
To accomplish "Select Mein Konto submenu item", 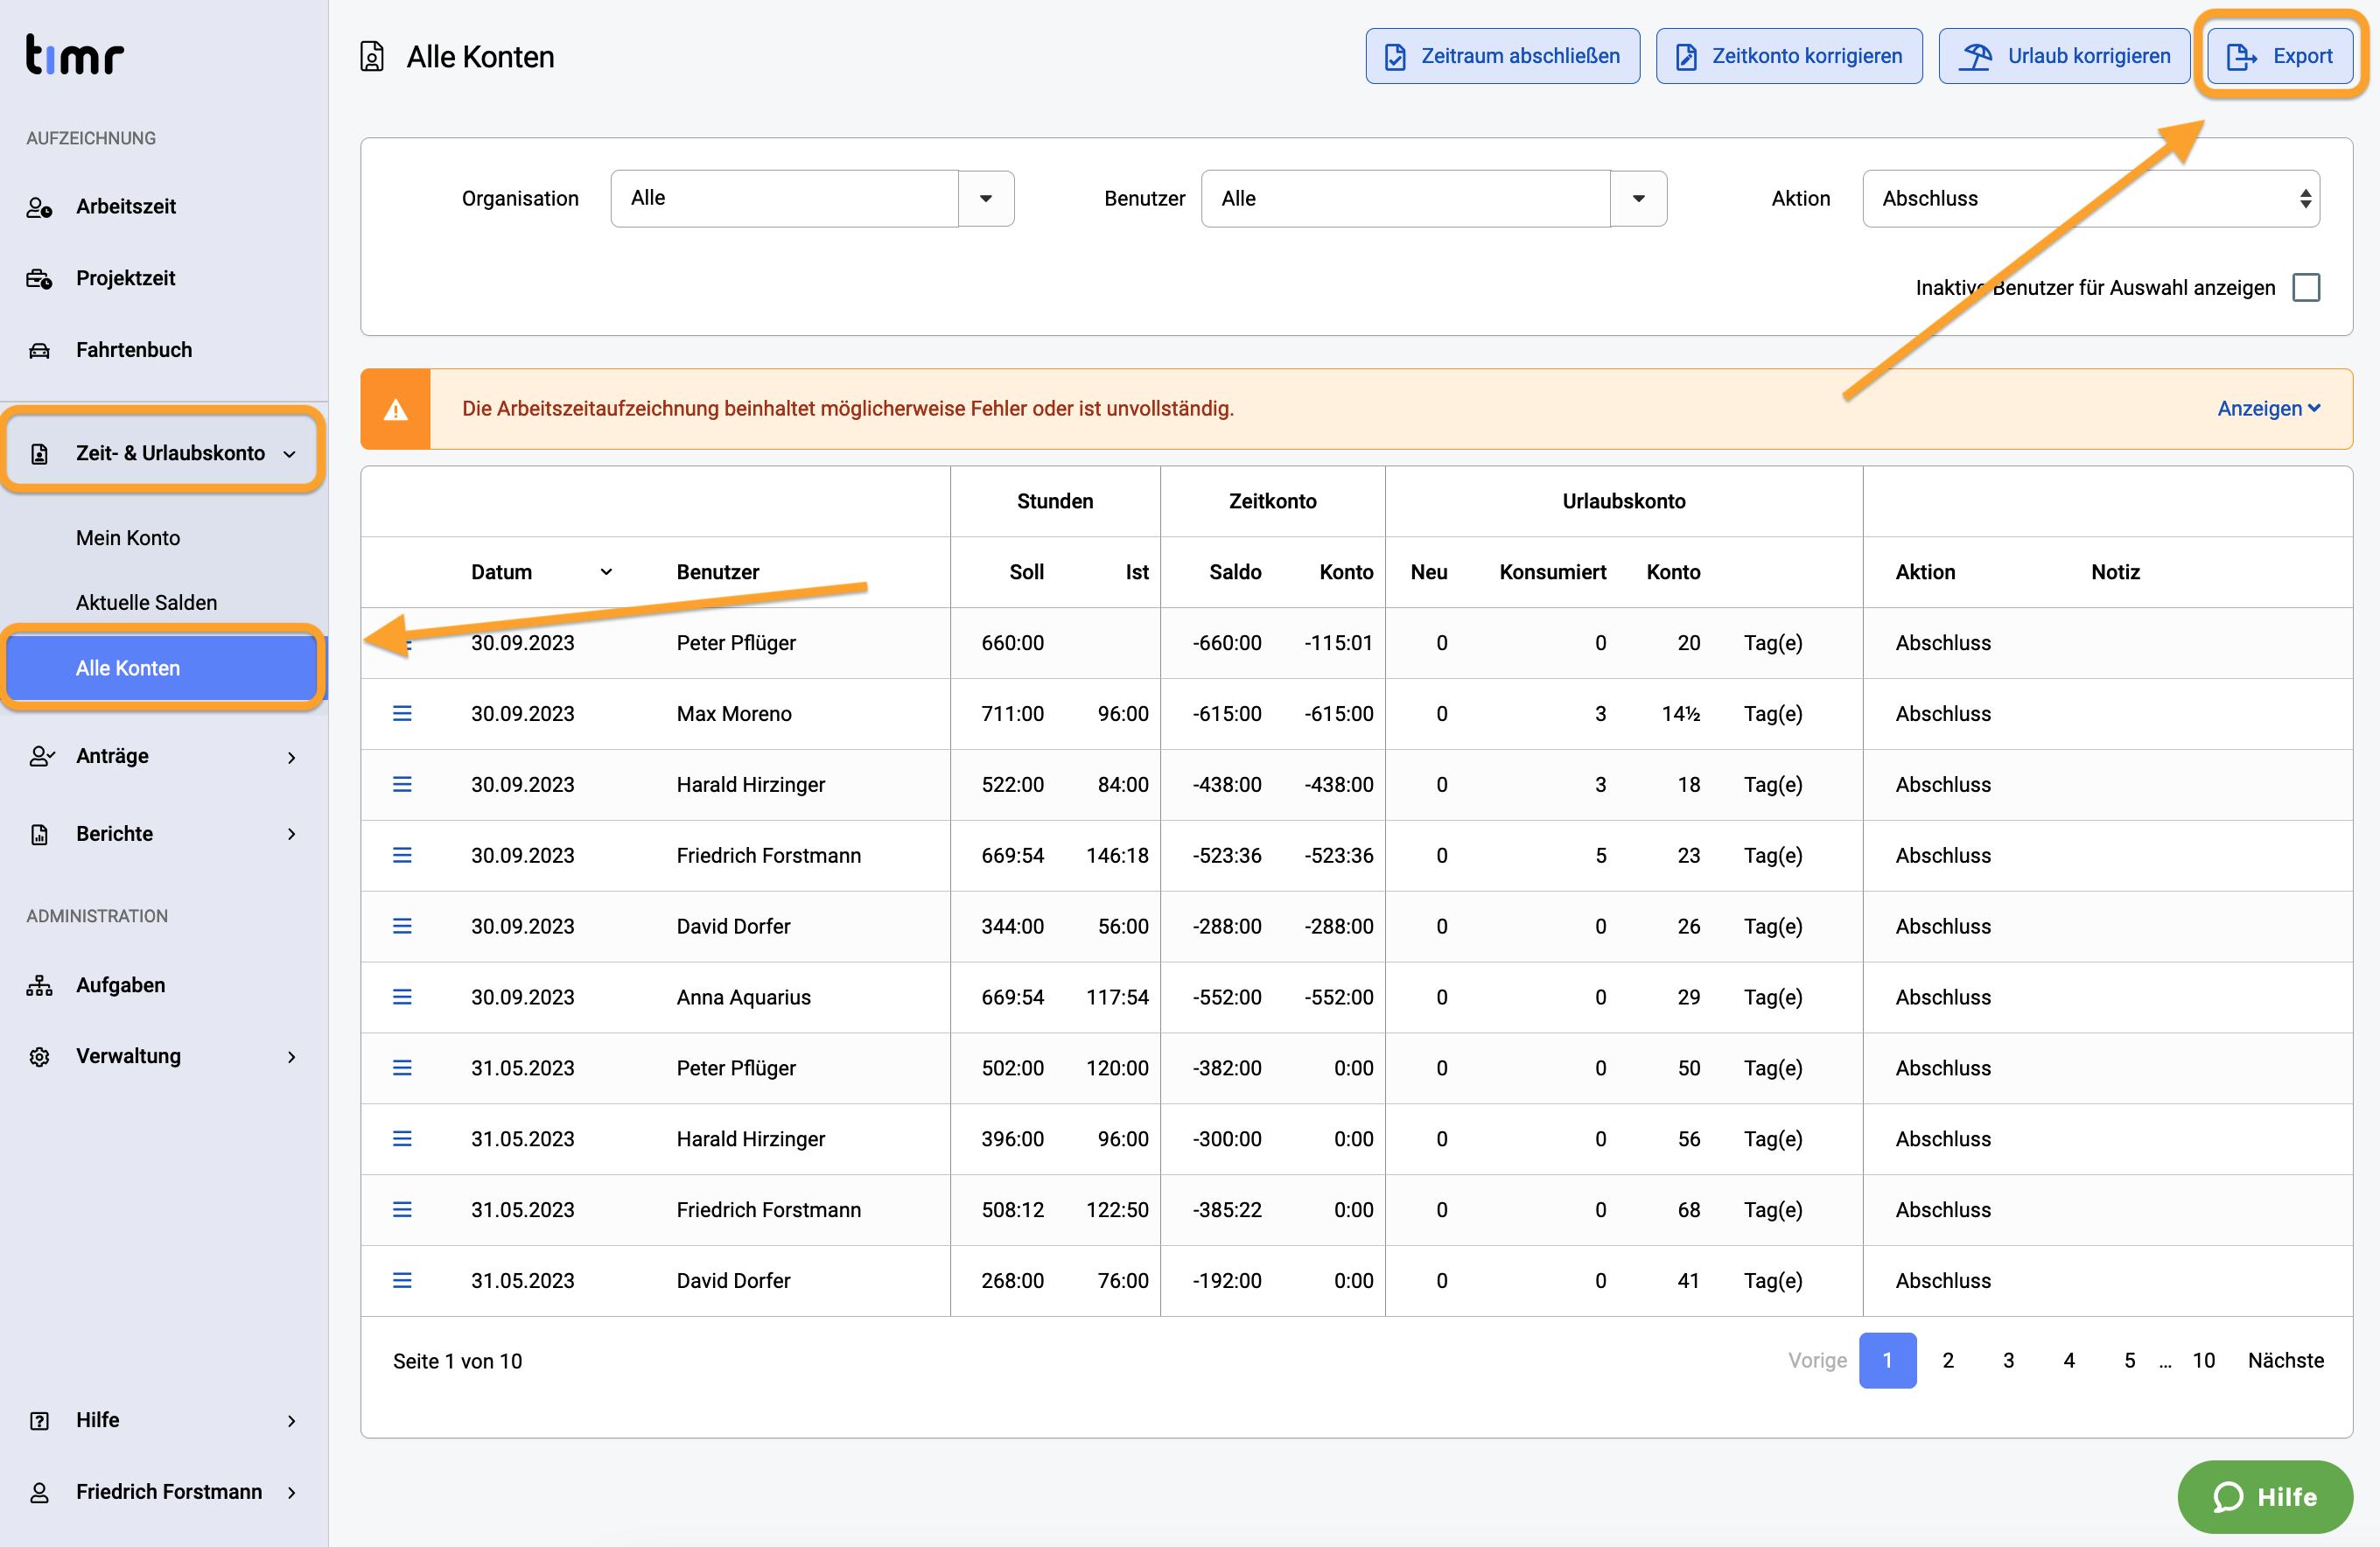I will tap(128, 538).
